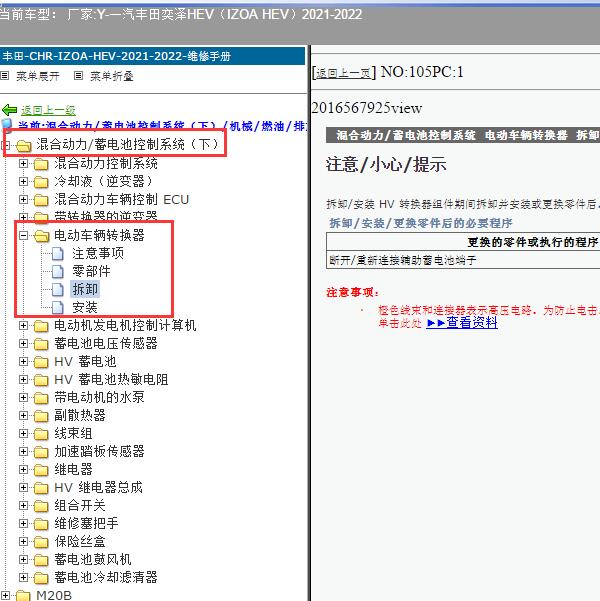The height and width of the screenshot is (601, 600).
Task: Expand the 电动机发电机控制计算机 node
Action: click(23, 325)
